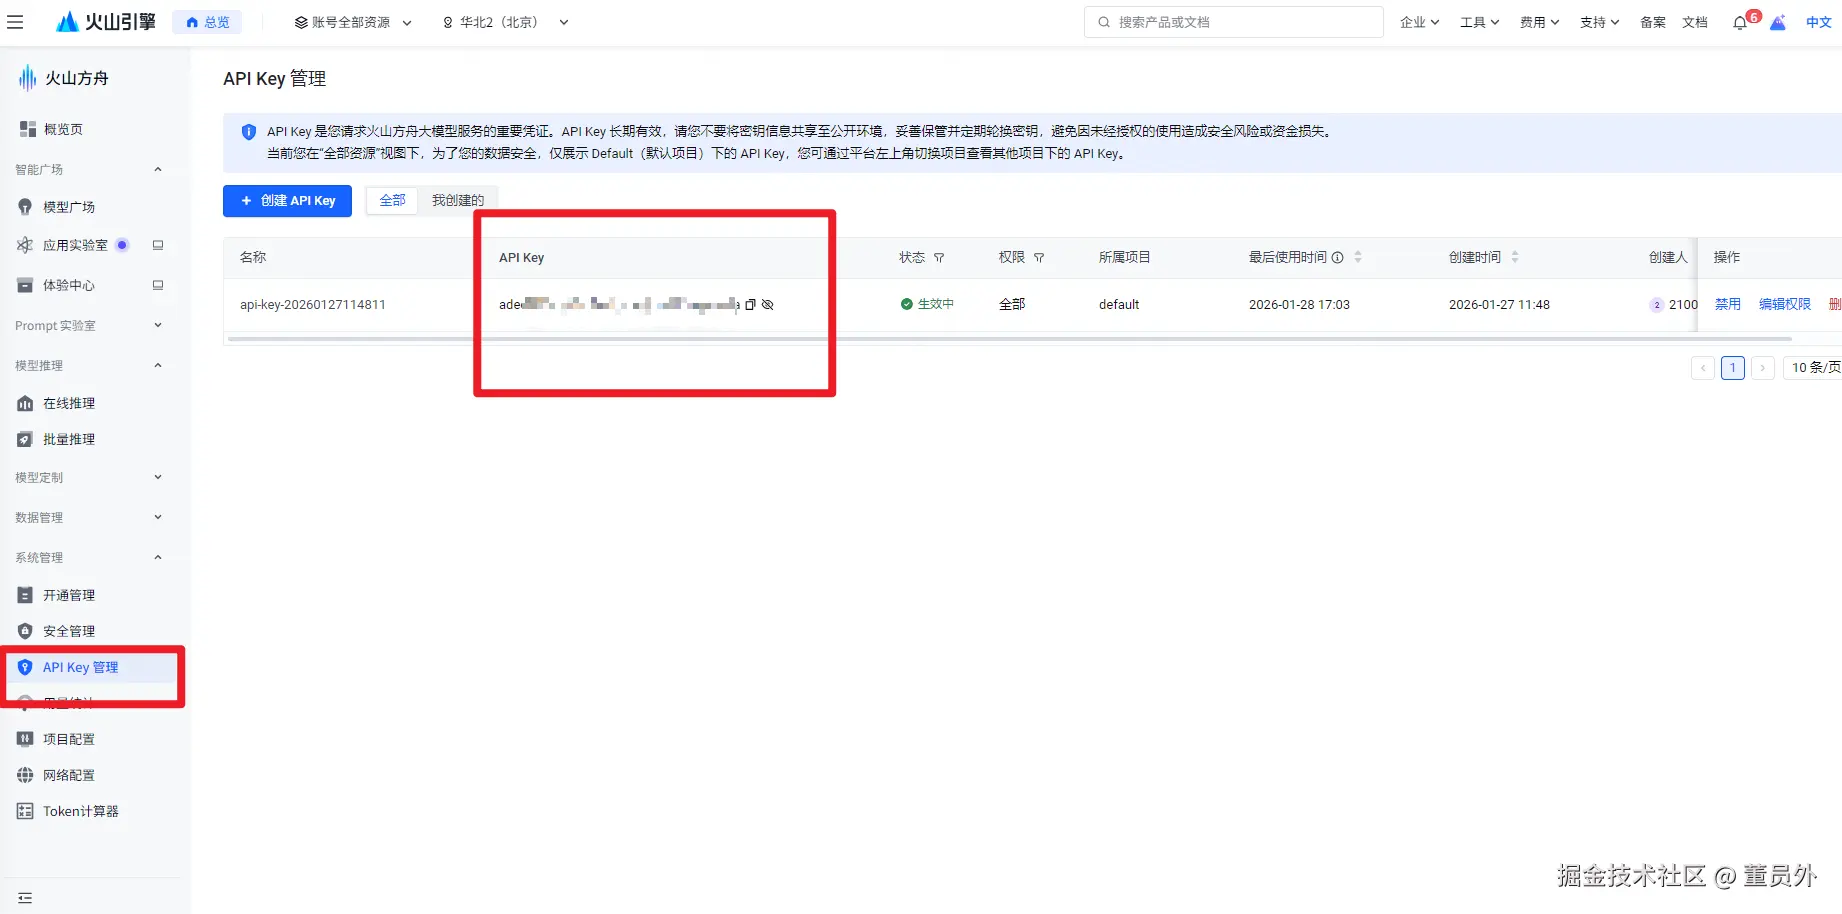The height and width of the screenshot is (914, 1842).
Task: Open the 10 条/页 page size dropdown
Action: click(x=1812, y=368)
